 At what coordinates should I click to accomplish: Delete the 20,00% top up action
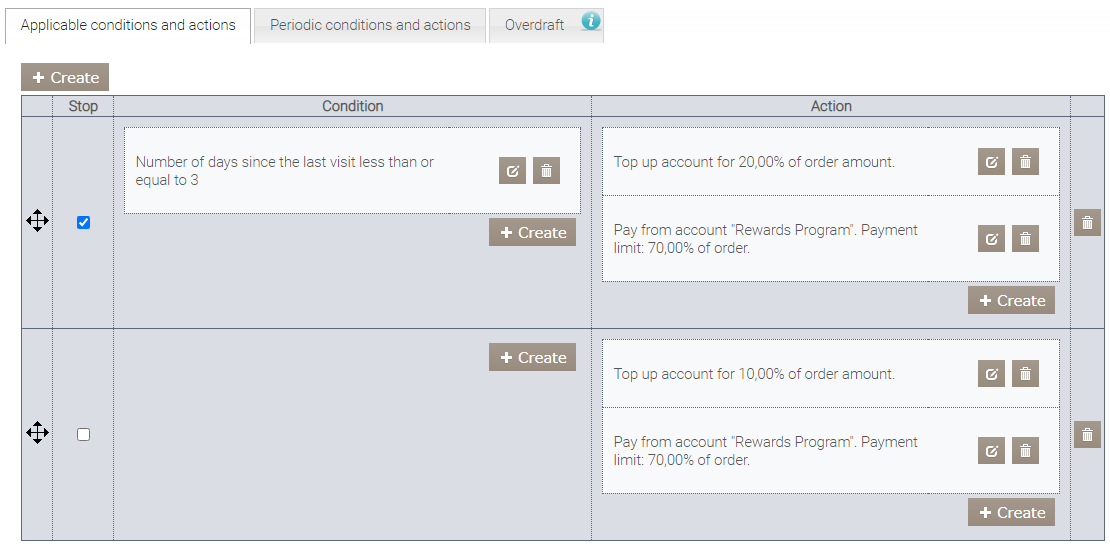[1025, 162]
